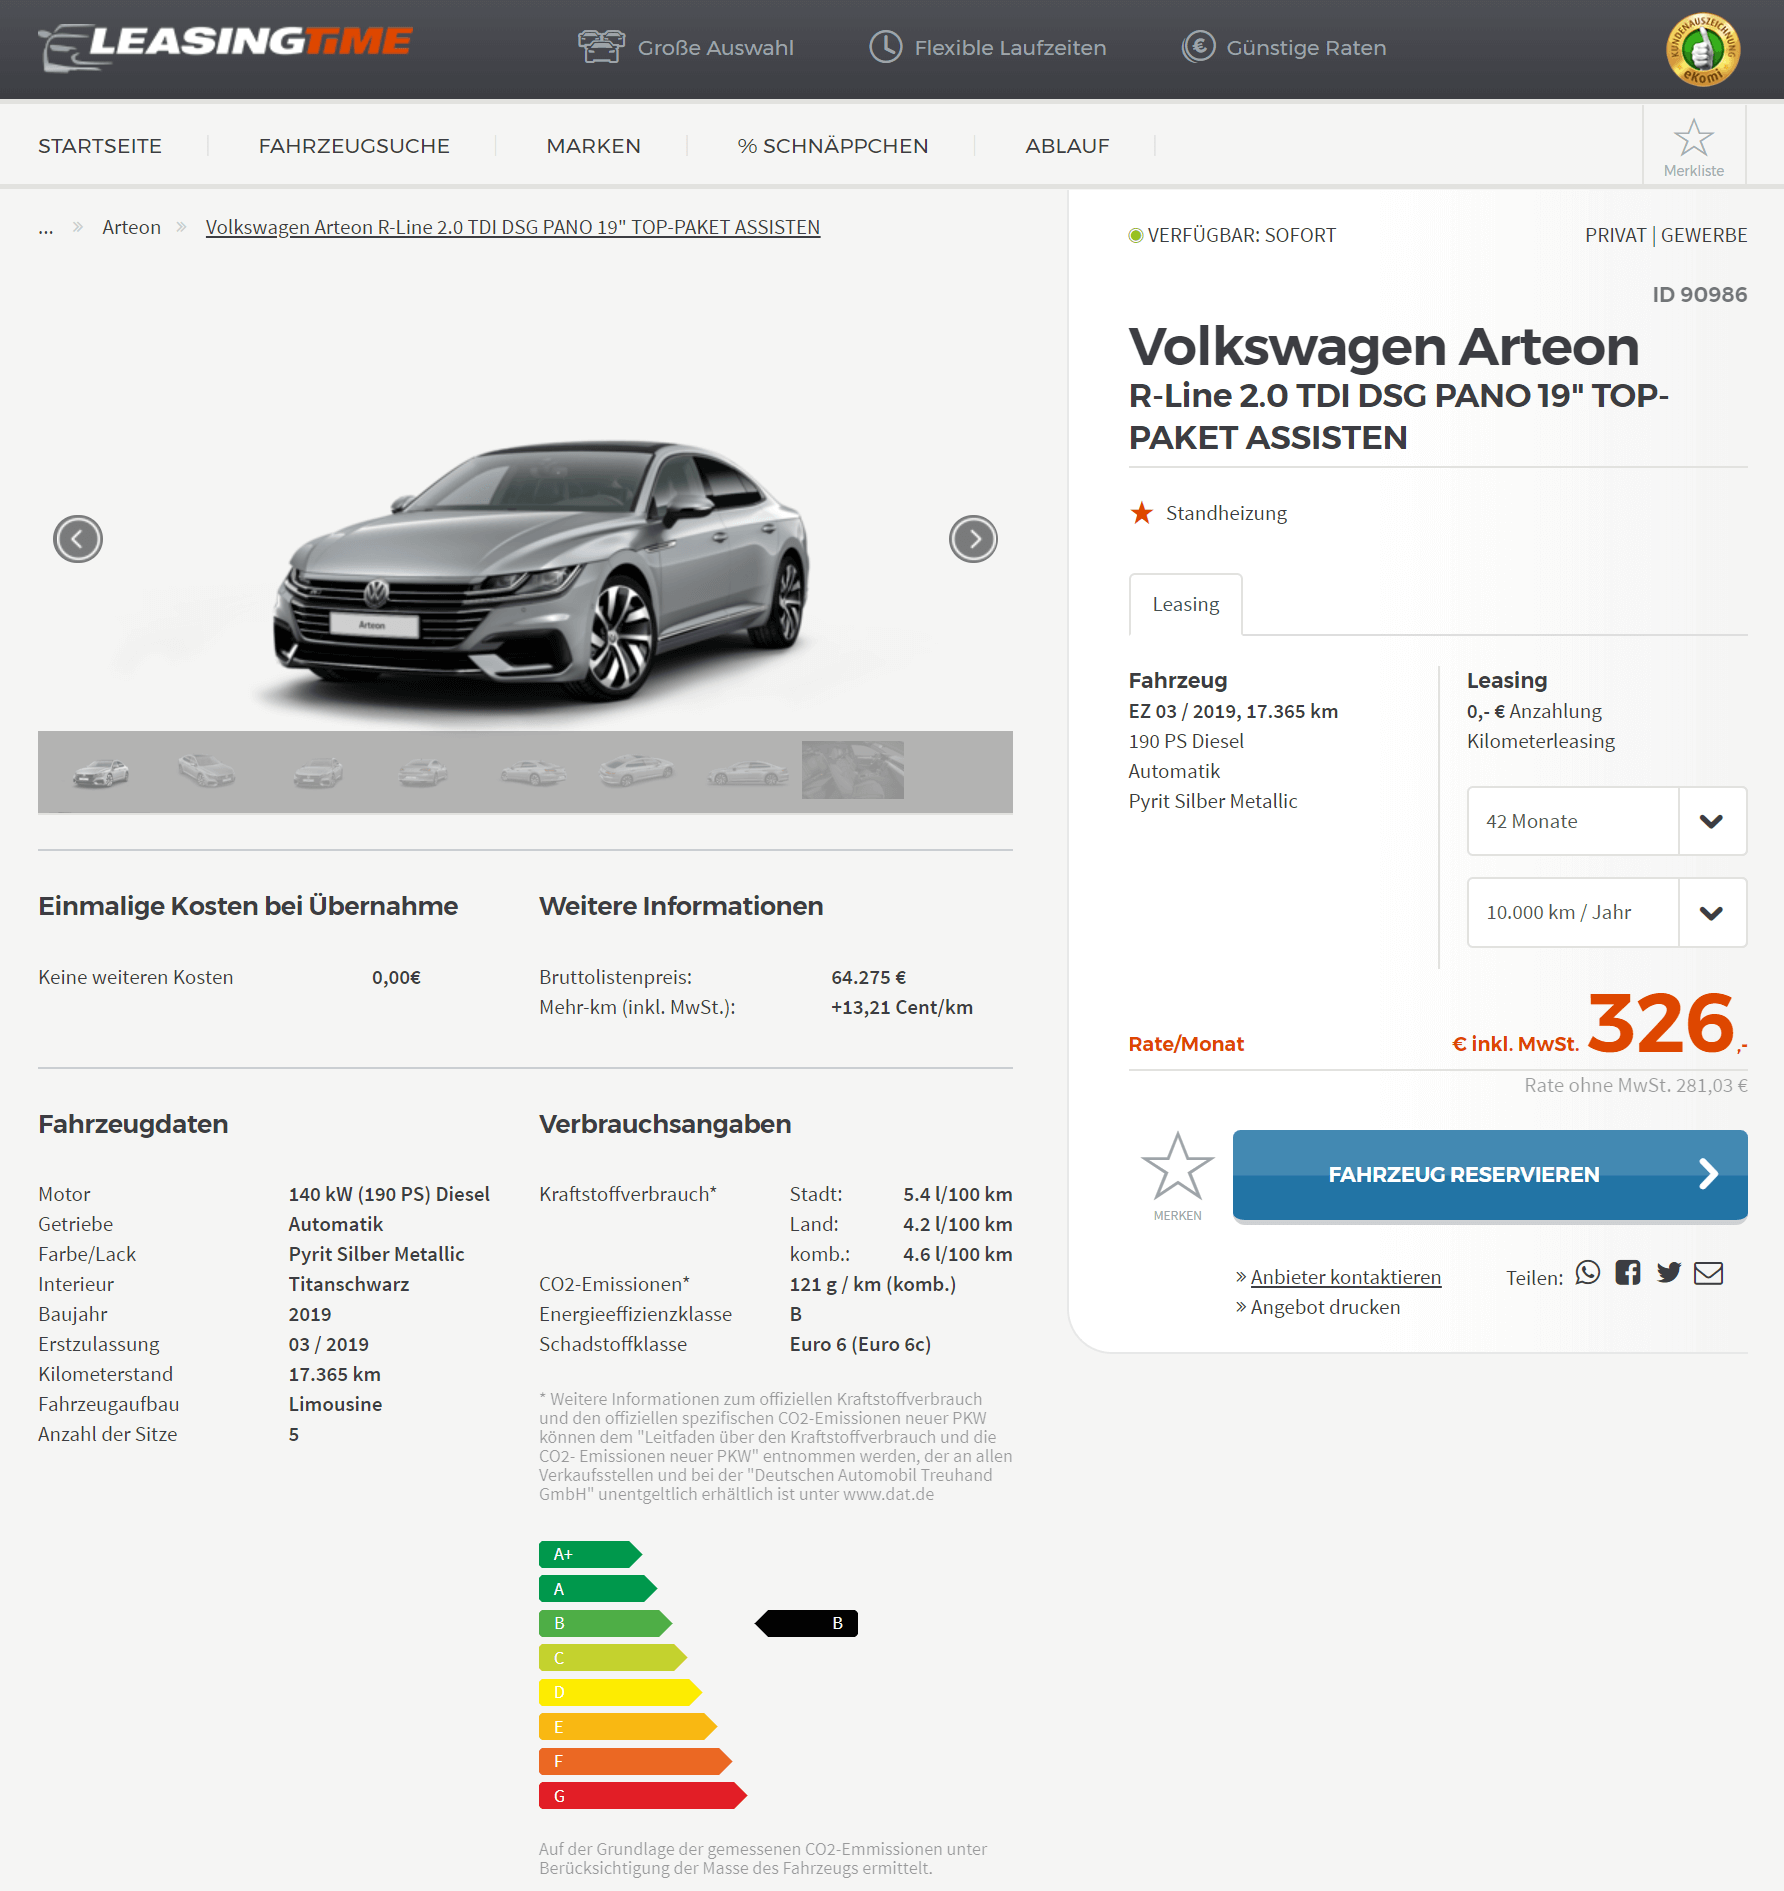
Task: Open the 42 Monate duration dropdown
Action: click(x=1606, y=821)
